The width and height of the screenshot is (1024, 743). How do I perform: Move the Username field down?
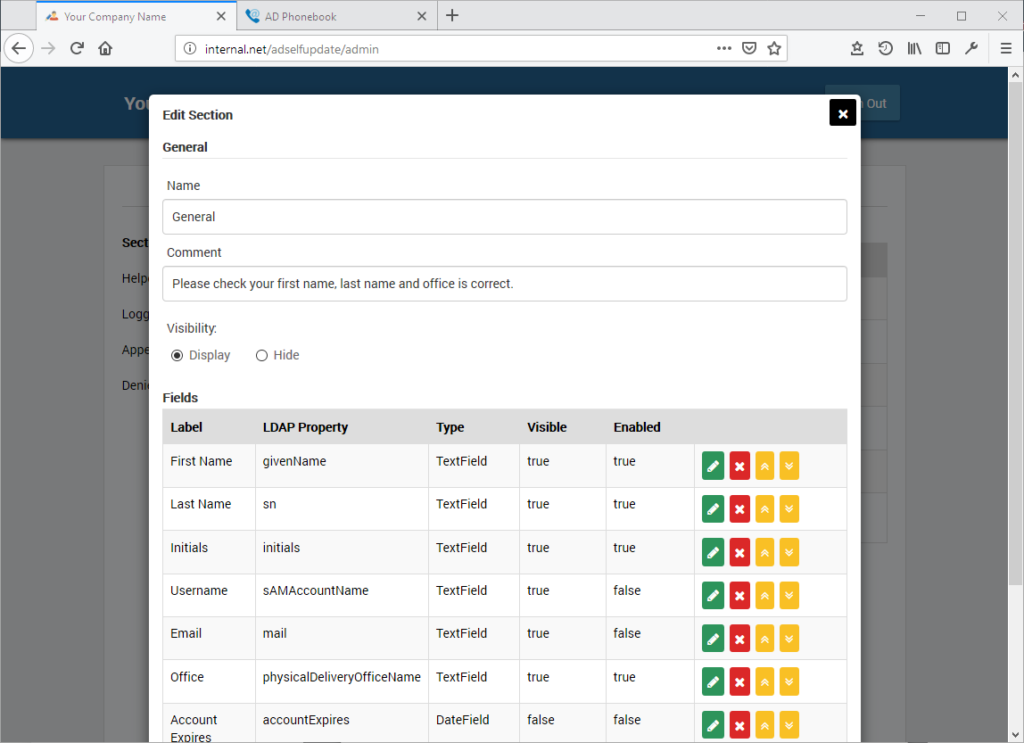click(789, 595)
